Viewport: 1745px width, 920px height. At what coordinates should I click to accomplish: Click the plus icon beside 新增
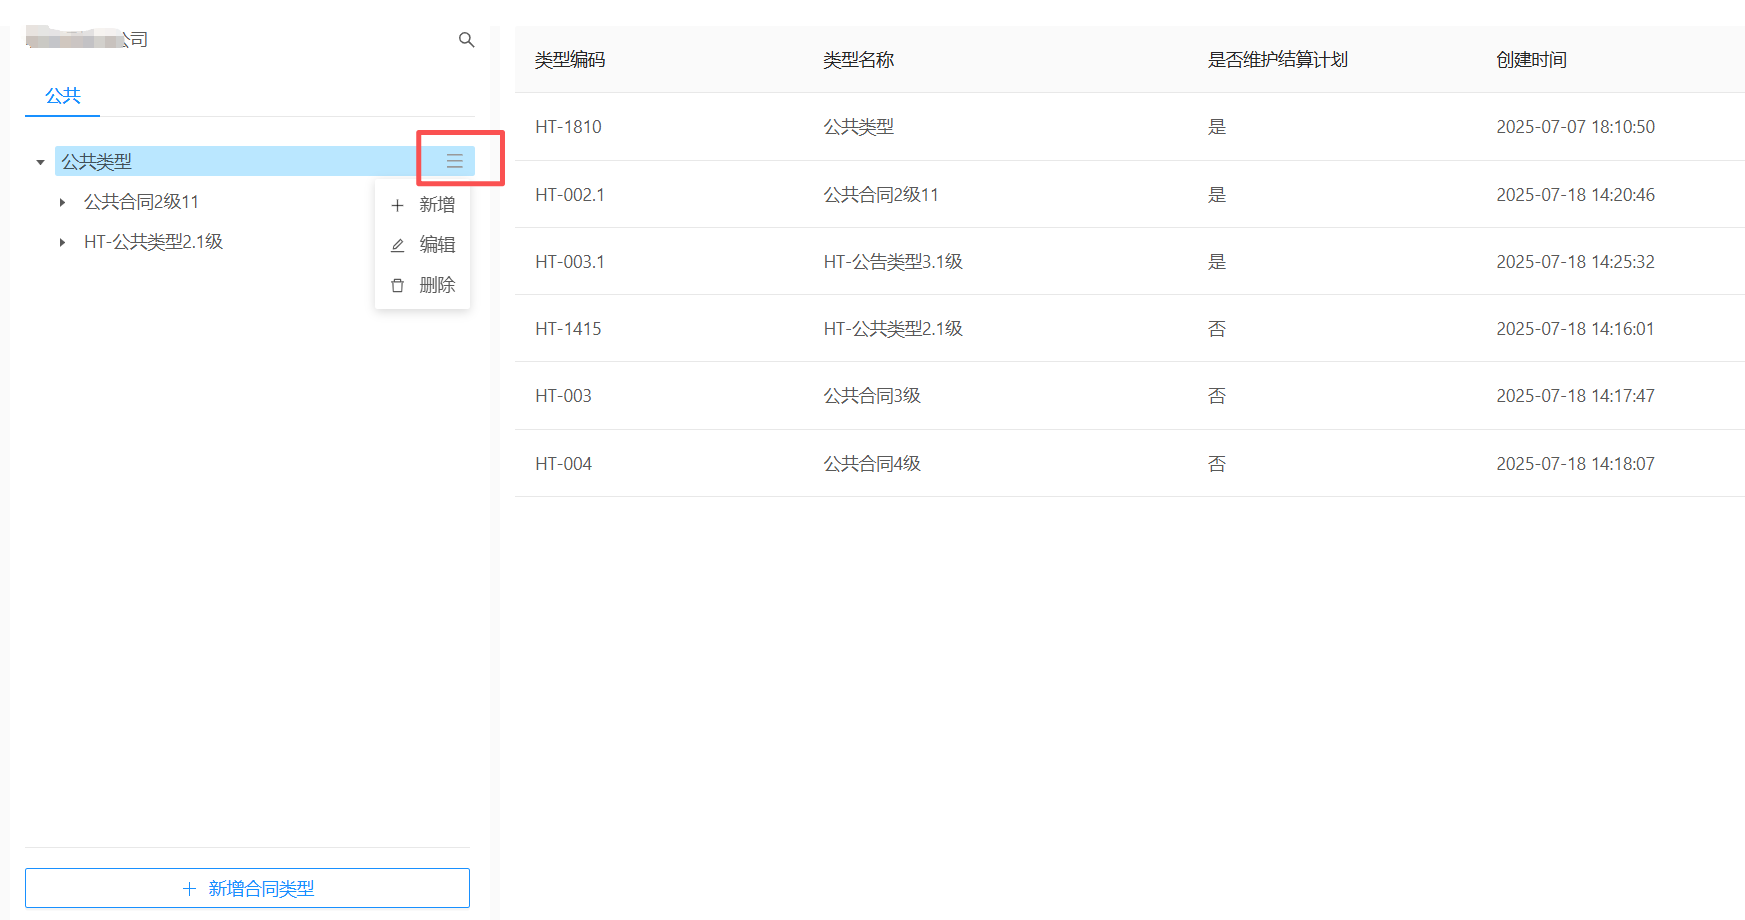tap(397, 205)
